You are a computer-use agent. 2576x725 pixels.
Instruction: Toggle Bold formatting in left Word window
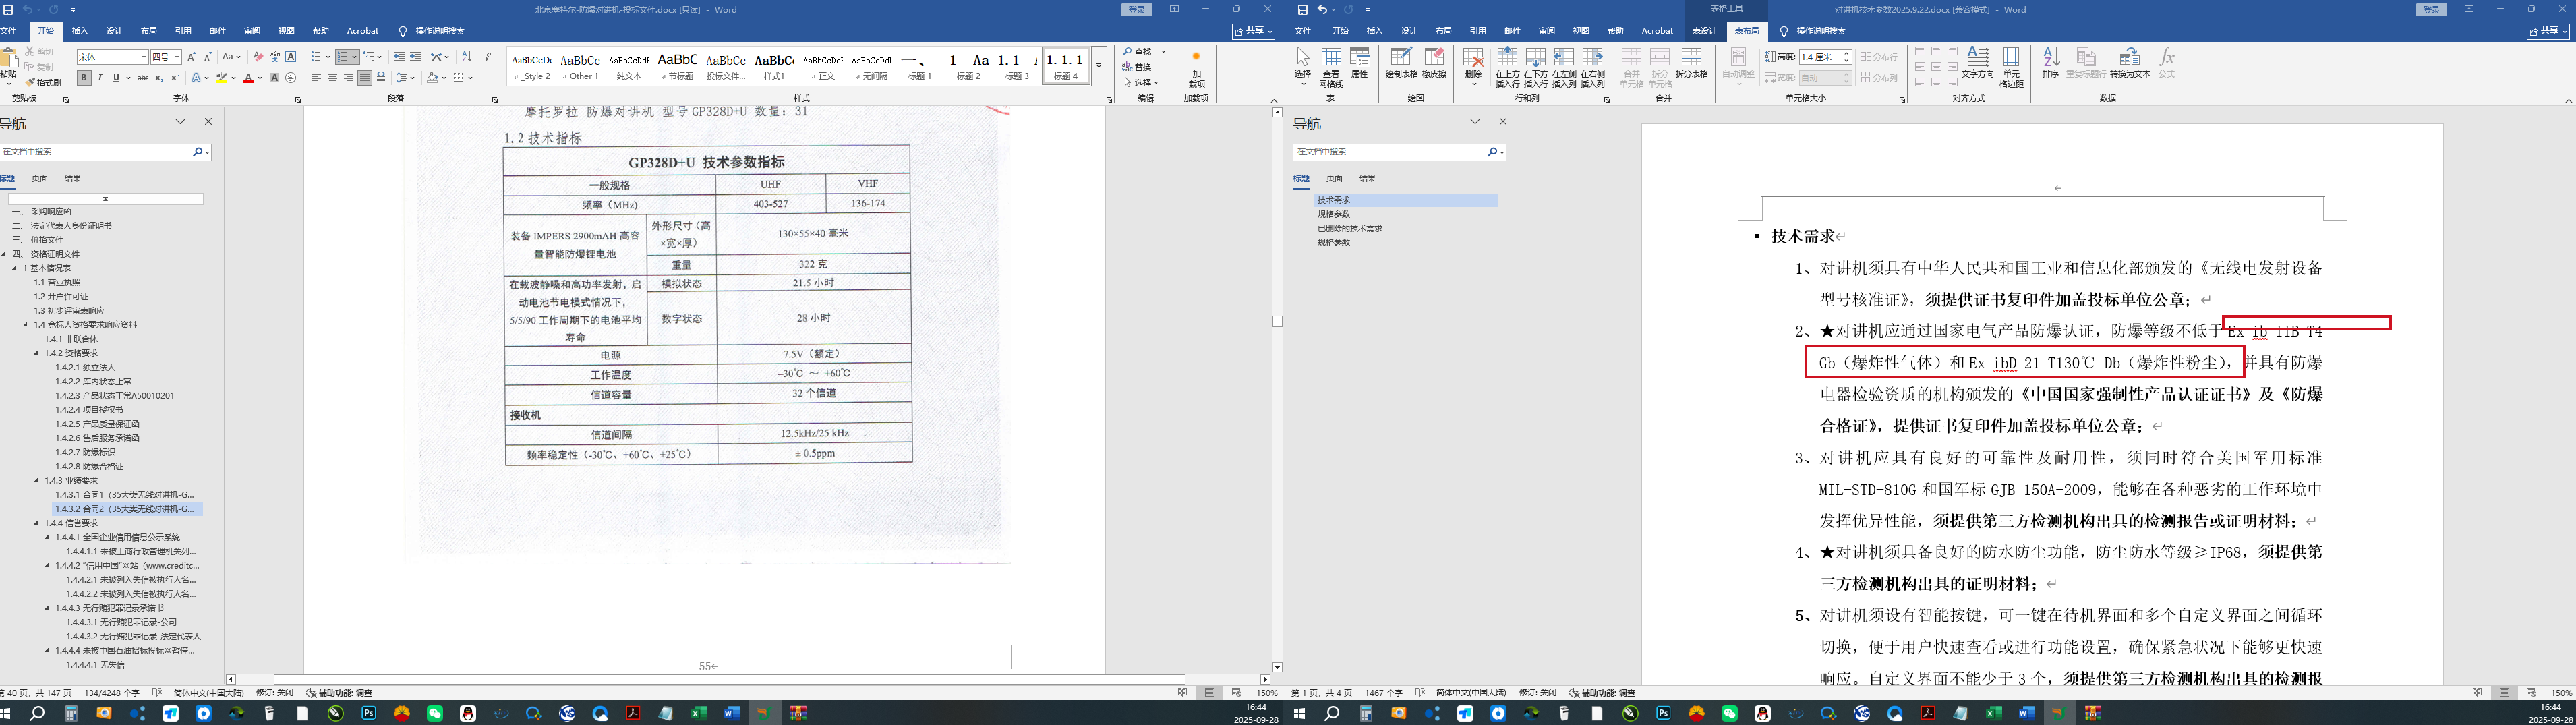pos(84,78)
